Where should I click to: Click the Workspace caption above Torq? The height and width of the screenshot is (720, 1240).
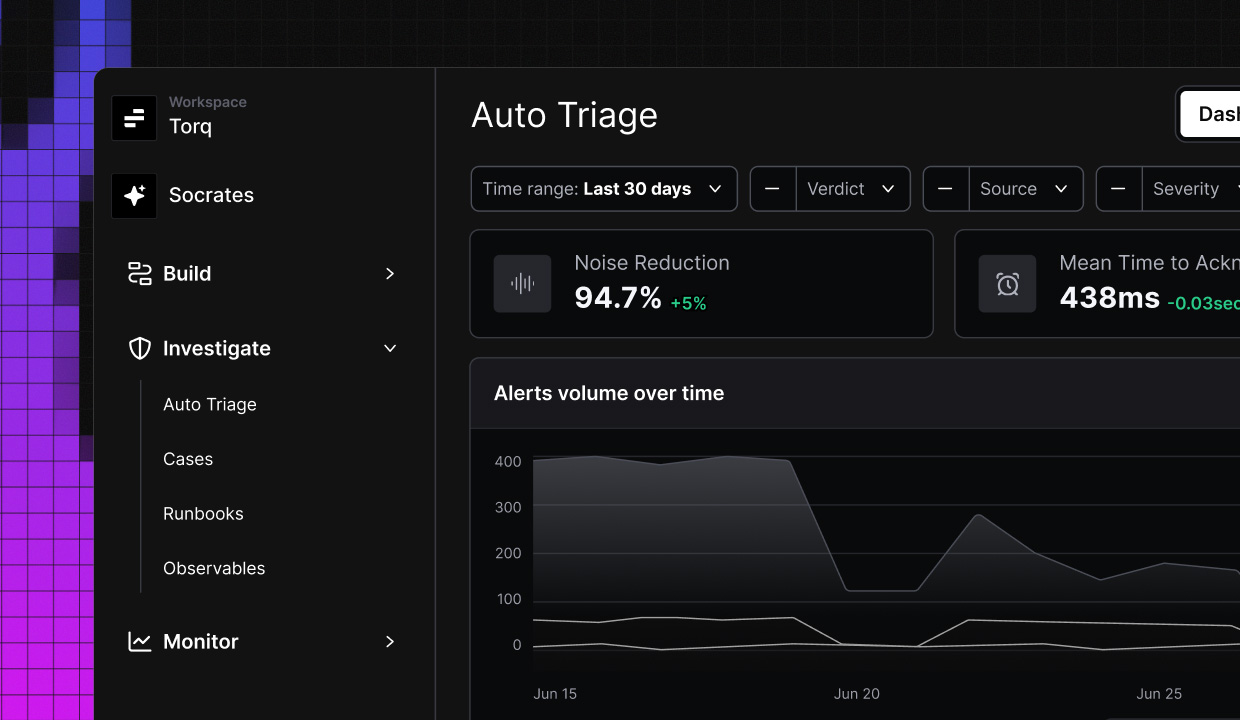[x=208, y=102]
